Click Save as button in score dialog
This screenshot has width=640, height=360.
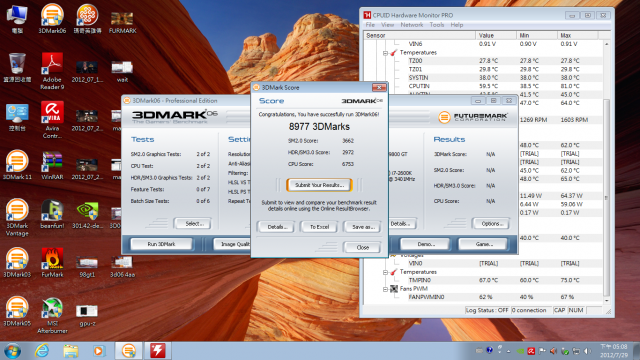[x=362, y=227]
